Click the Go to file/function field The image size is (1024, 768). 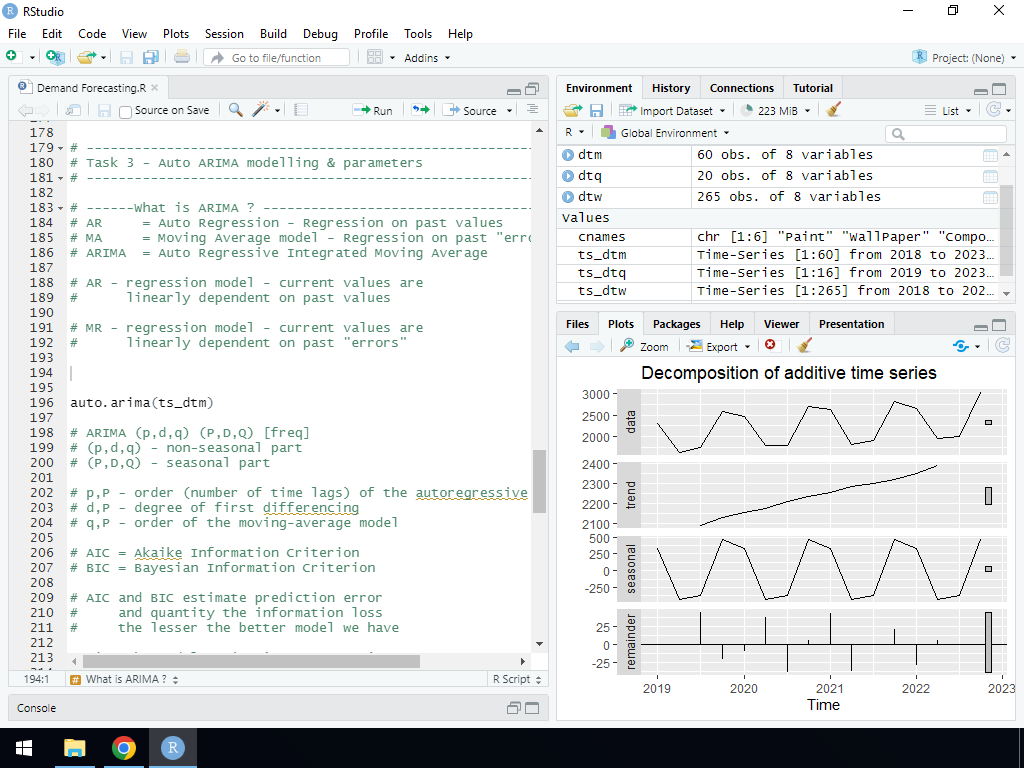coord(277,58)
